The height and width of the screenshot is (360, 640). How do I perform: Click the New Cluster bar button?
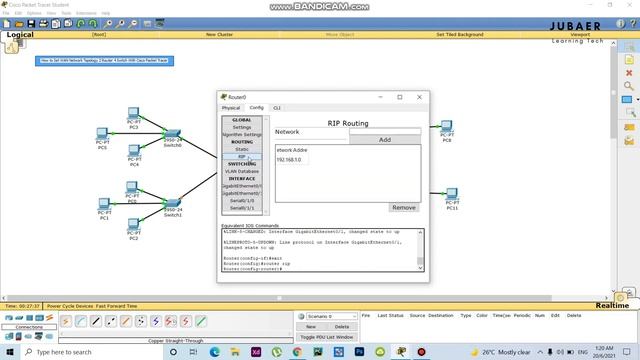click(219, 35)
